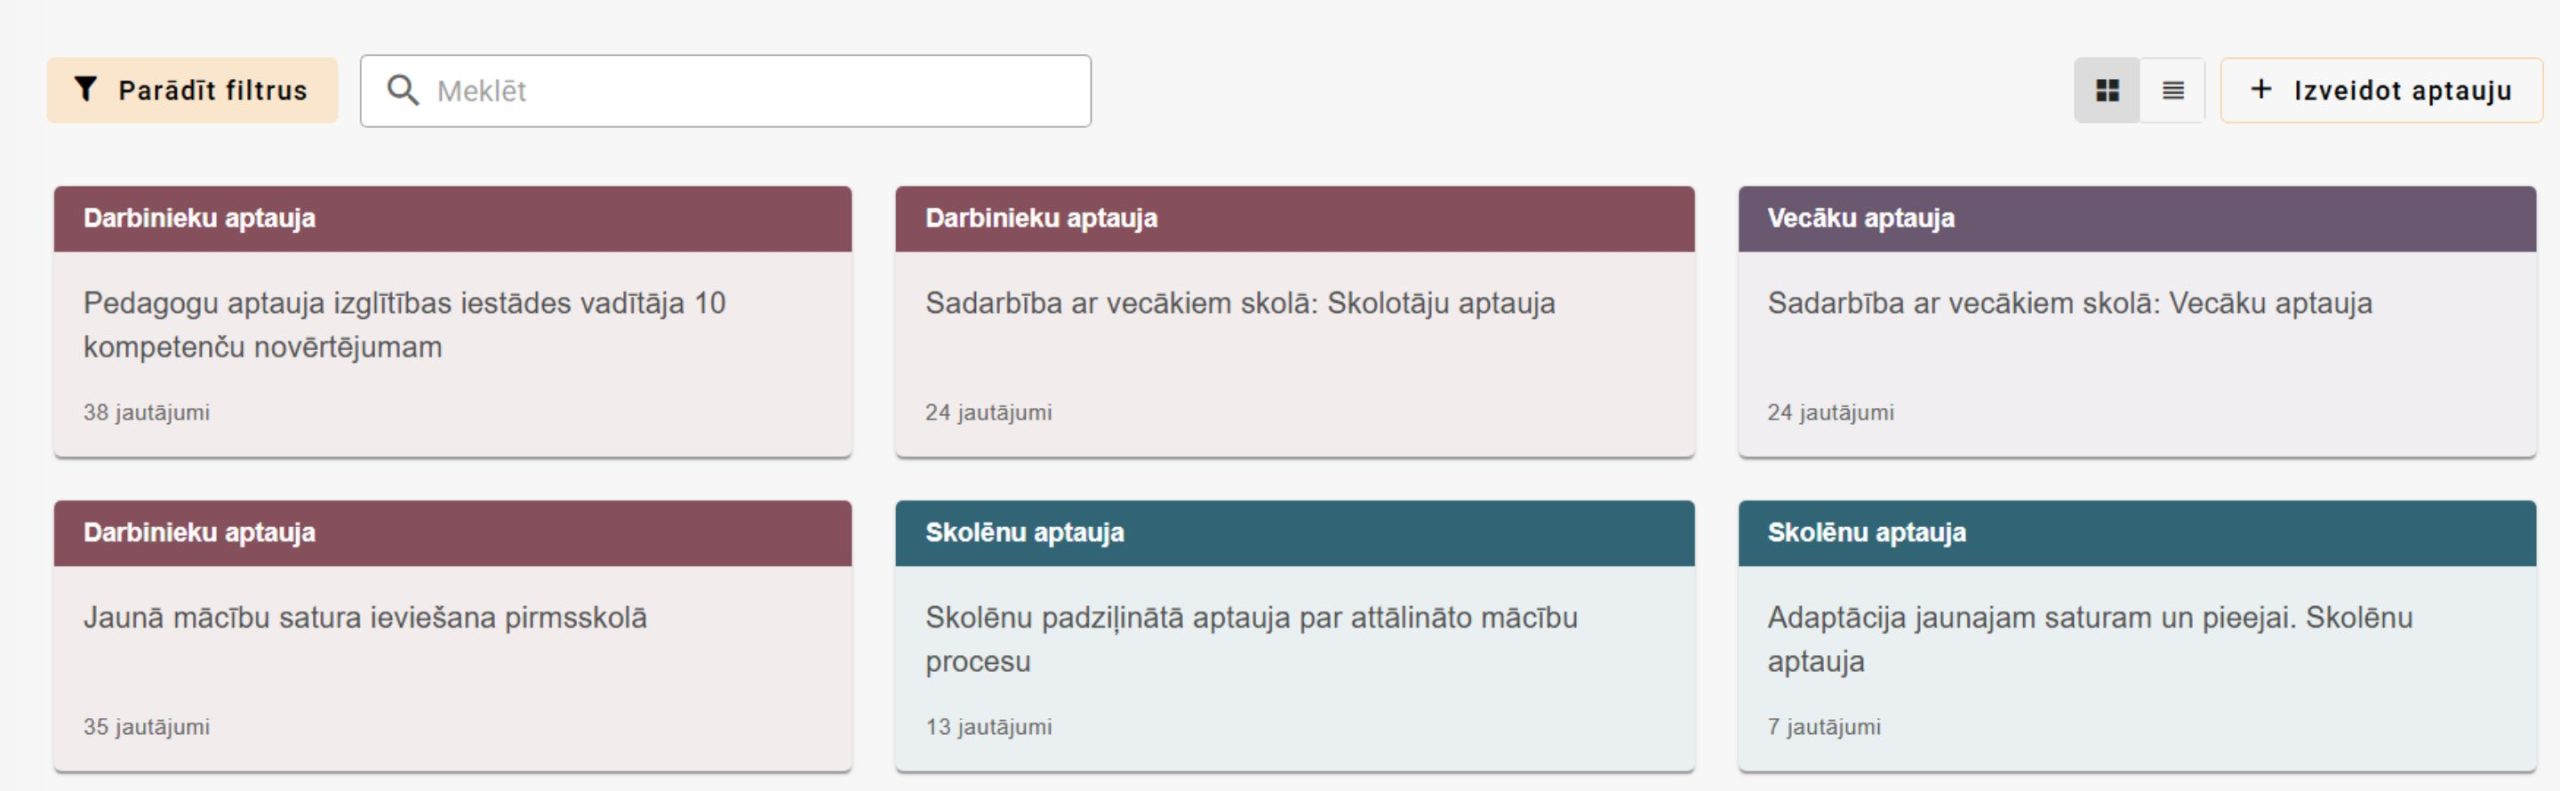The width and height of the screenshot is (2560, 791).
Task: Click the magnifying glass search icon
Action: (x=402, y=90)
